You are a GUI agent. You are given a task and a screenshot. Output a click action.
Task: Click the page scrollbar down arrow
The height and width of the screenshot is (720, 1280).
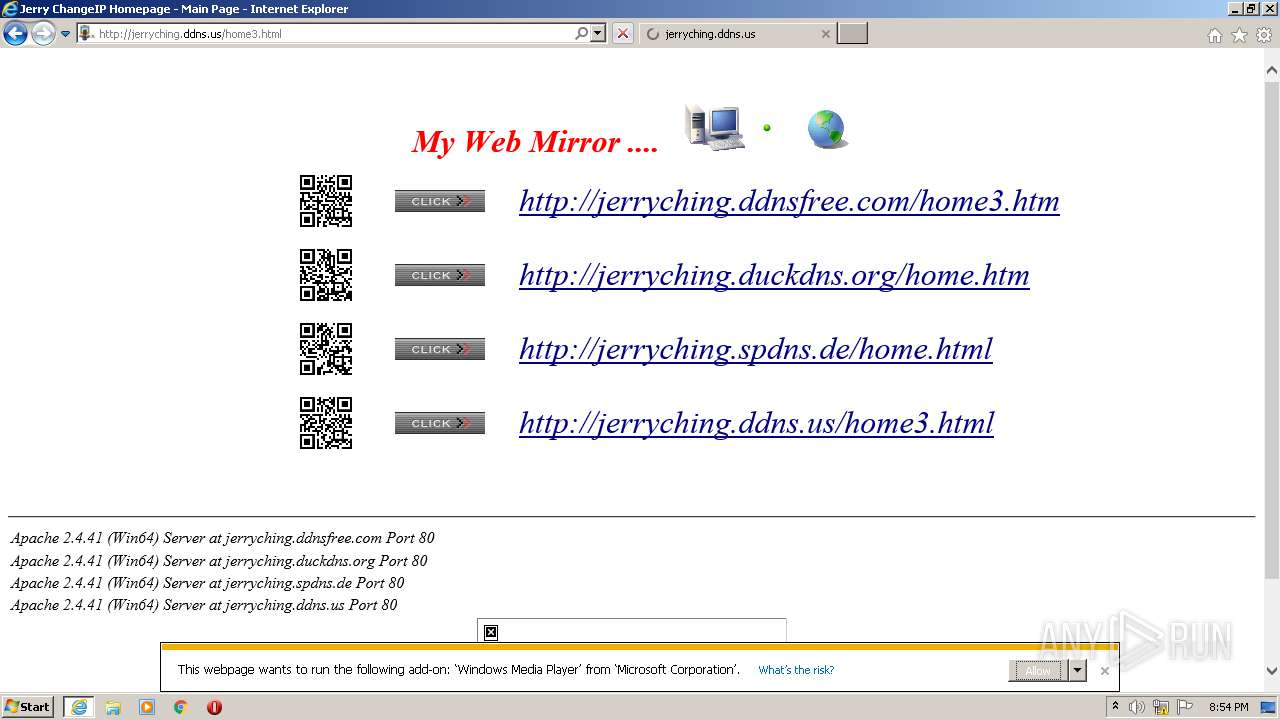coord(1272,671)
